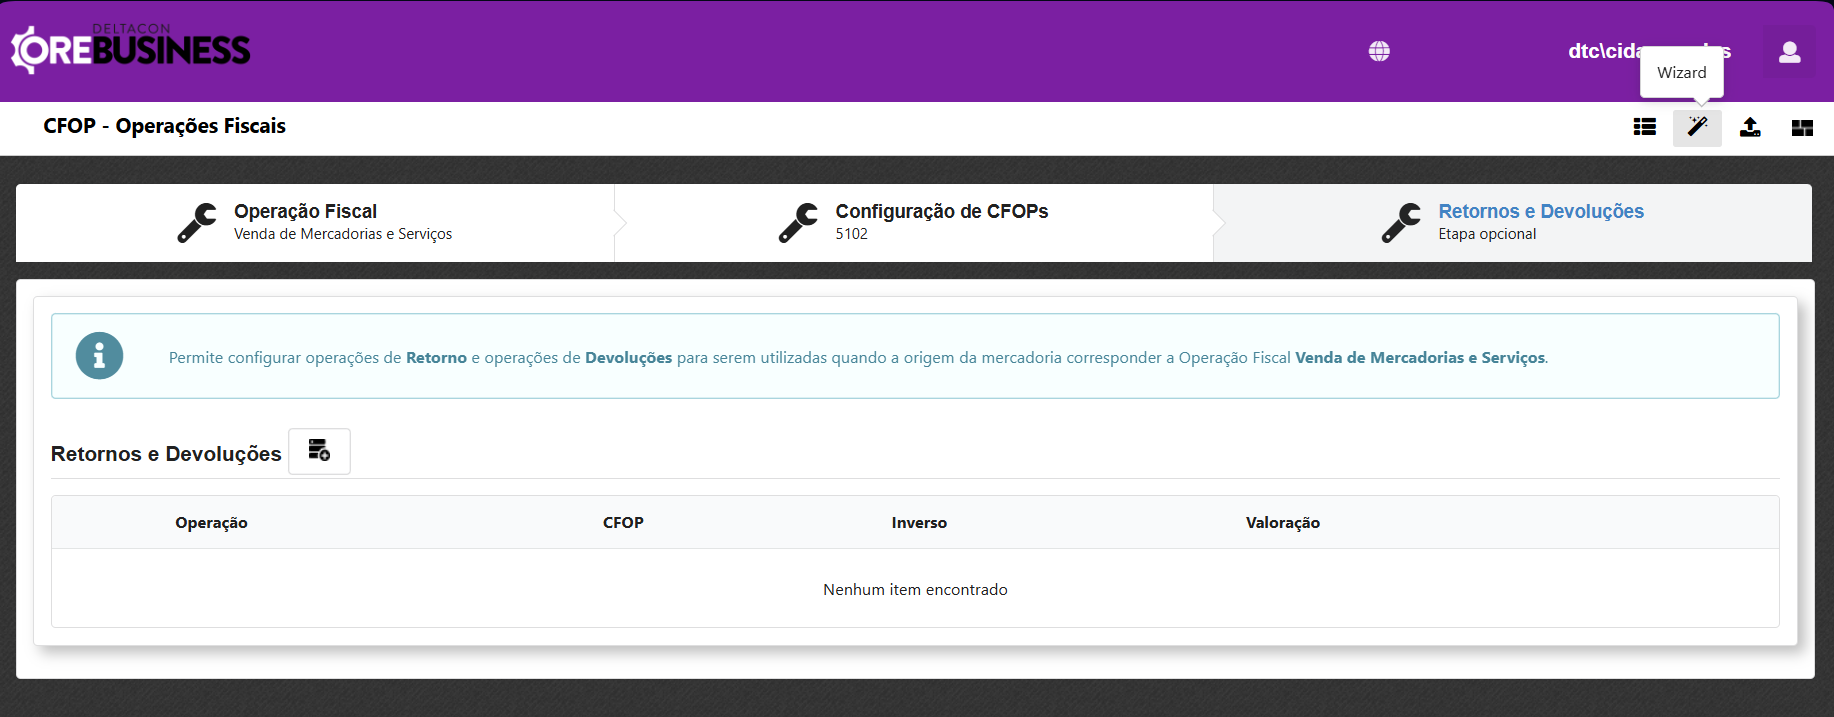Sort by the Operação column header

click(x=211, y=523)
